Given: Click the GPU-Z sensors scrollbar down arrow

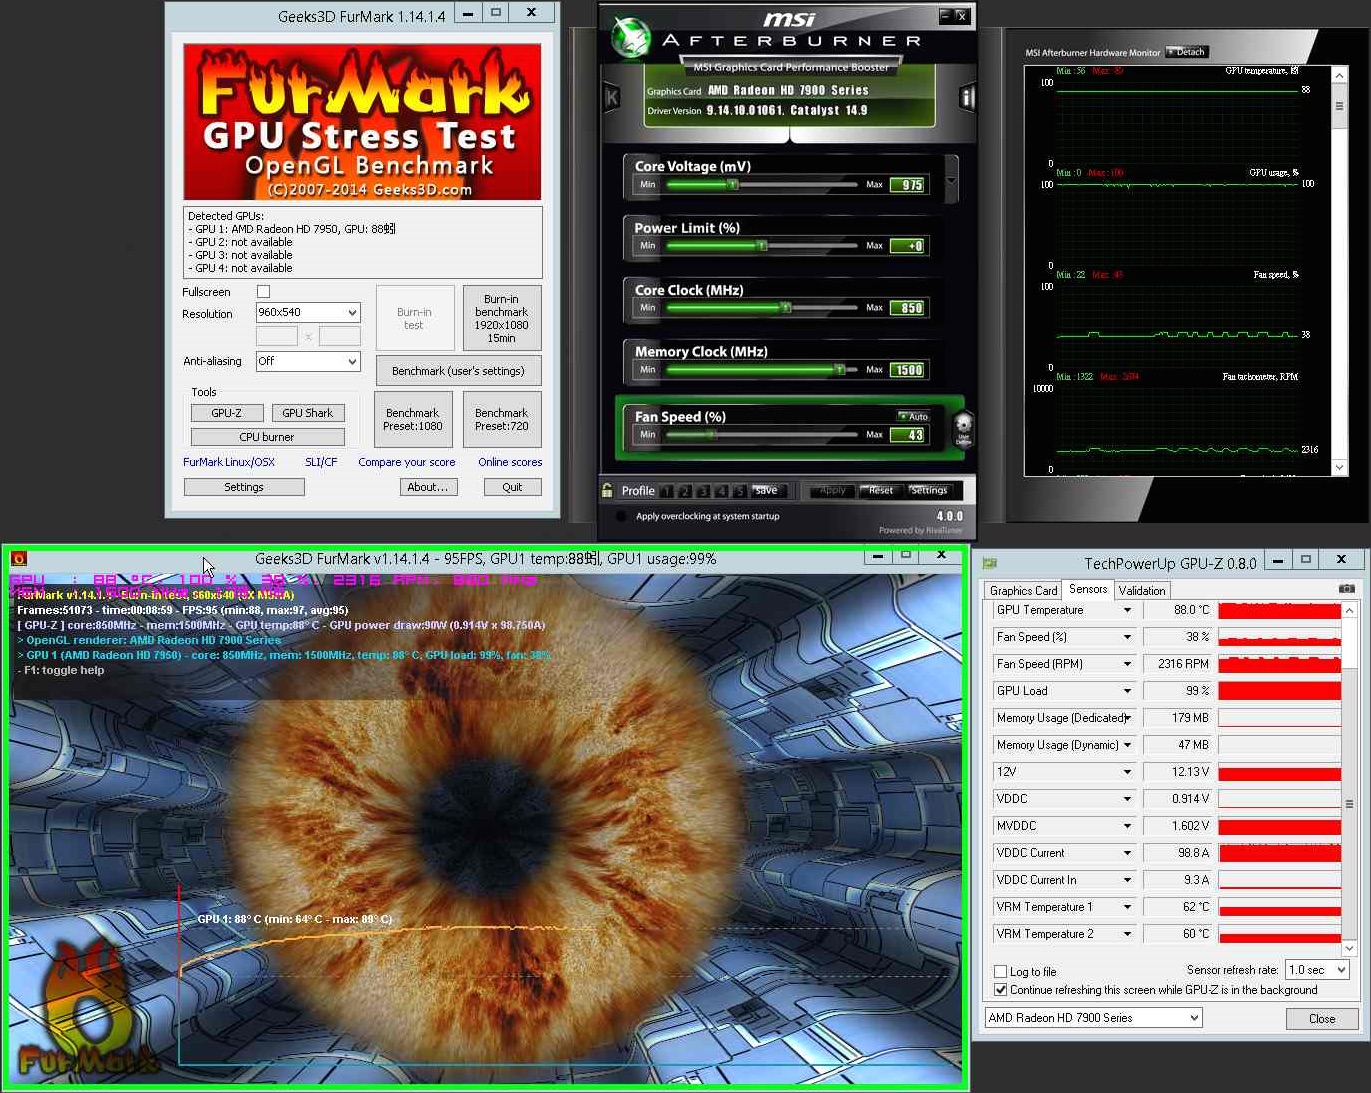Looking at the screenshot, I should point(1349,948).
